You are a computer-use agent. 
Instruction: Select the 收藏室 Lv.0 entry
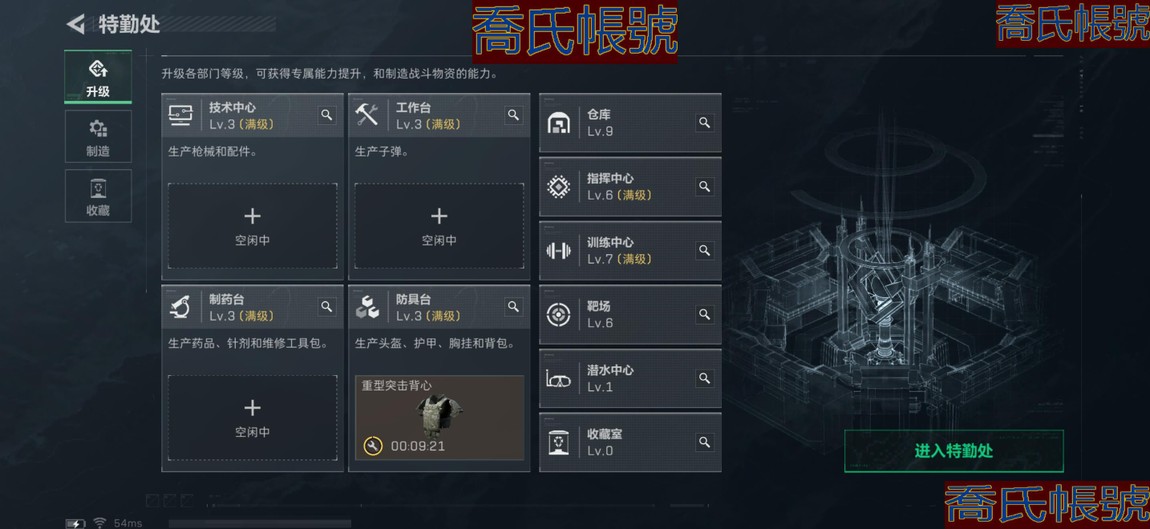click(x=630, y=442)
